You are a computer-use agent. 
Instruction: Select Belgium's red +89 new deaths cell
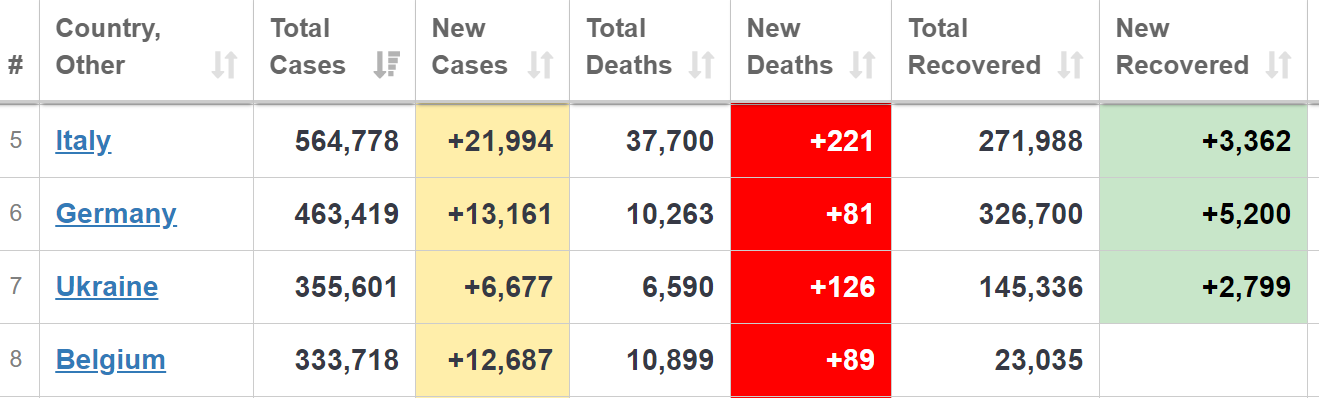coord(811,360)
